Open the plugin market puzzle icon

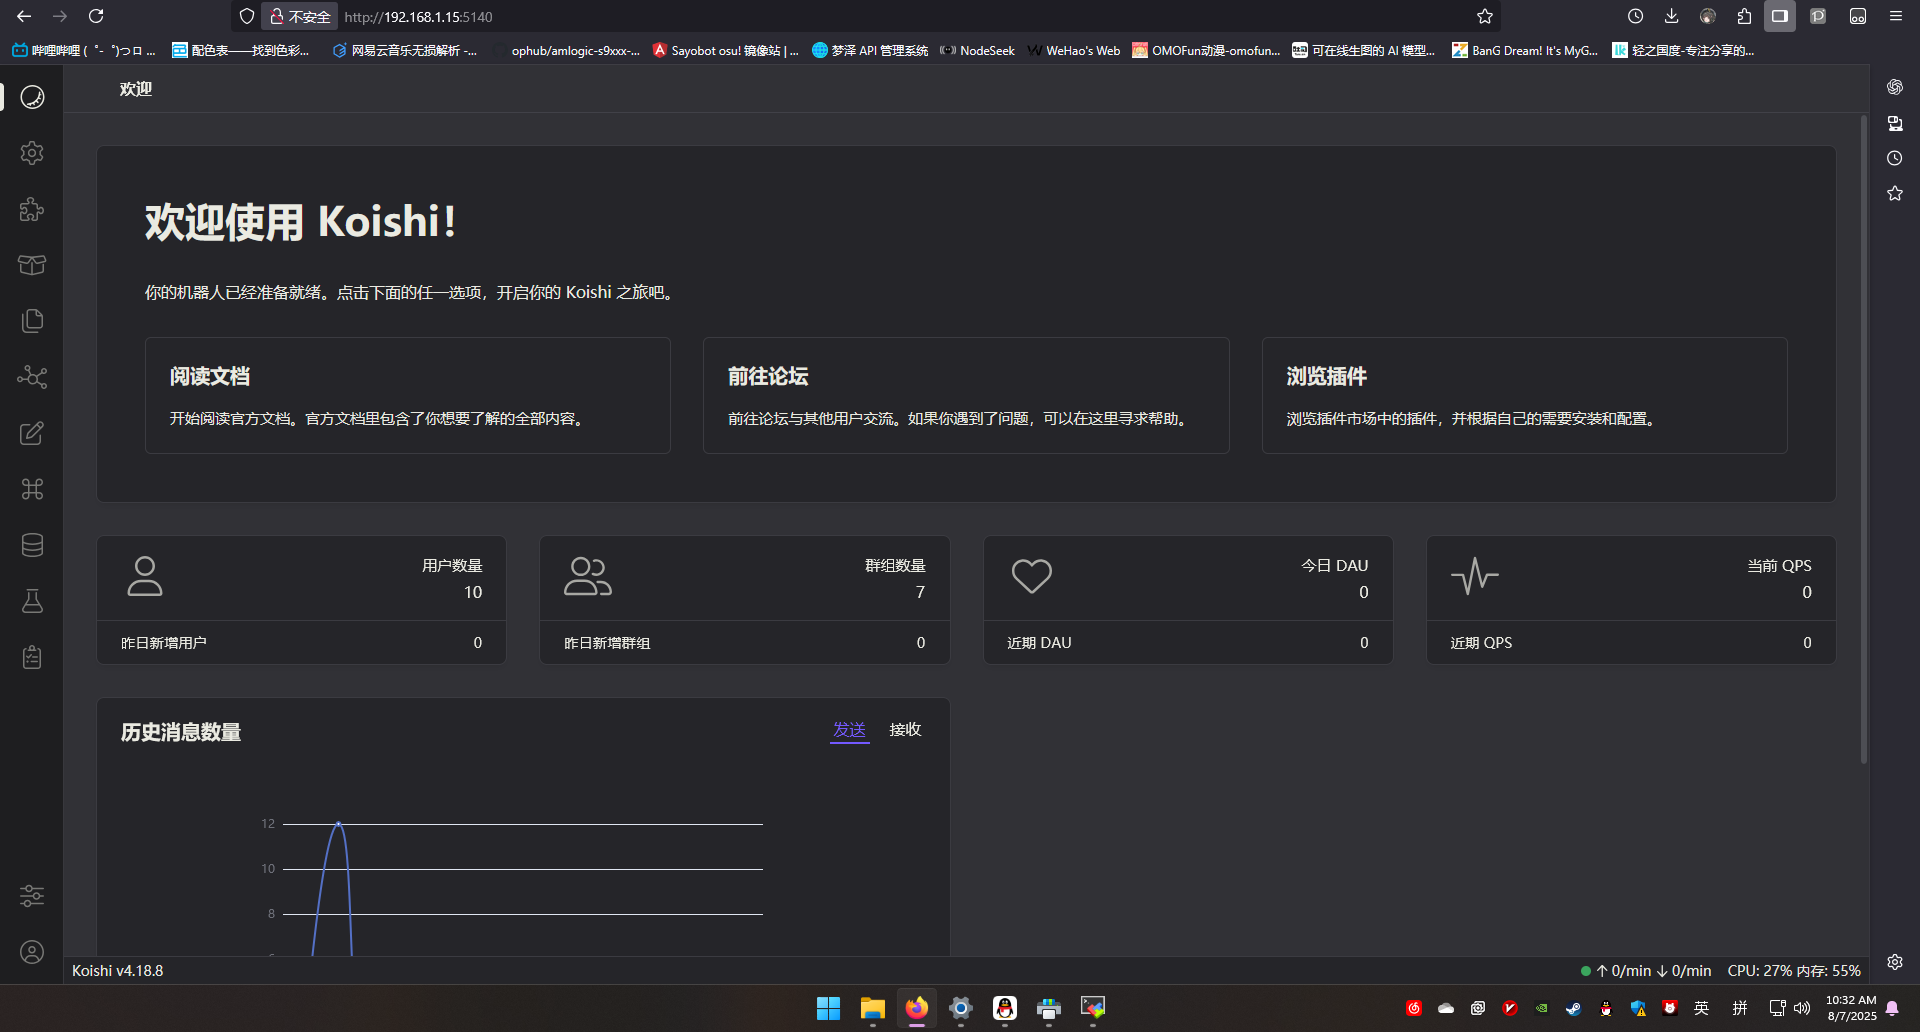(32, 209)
